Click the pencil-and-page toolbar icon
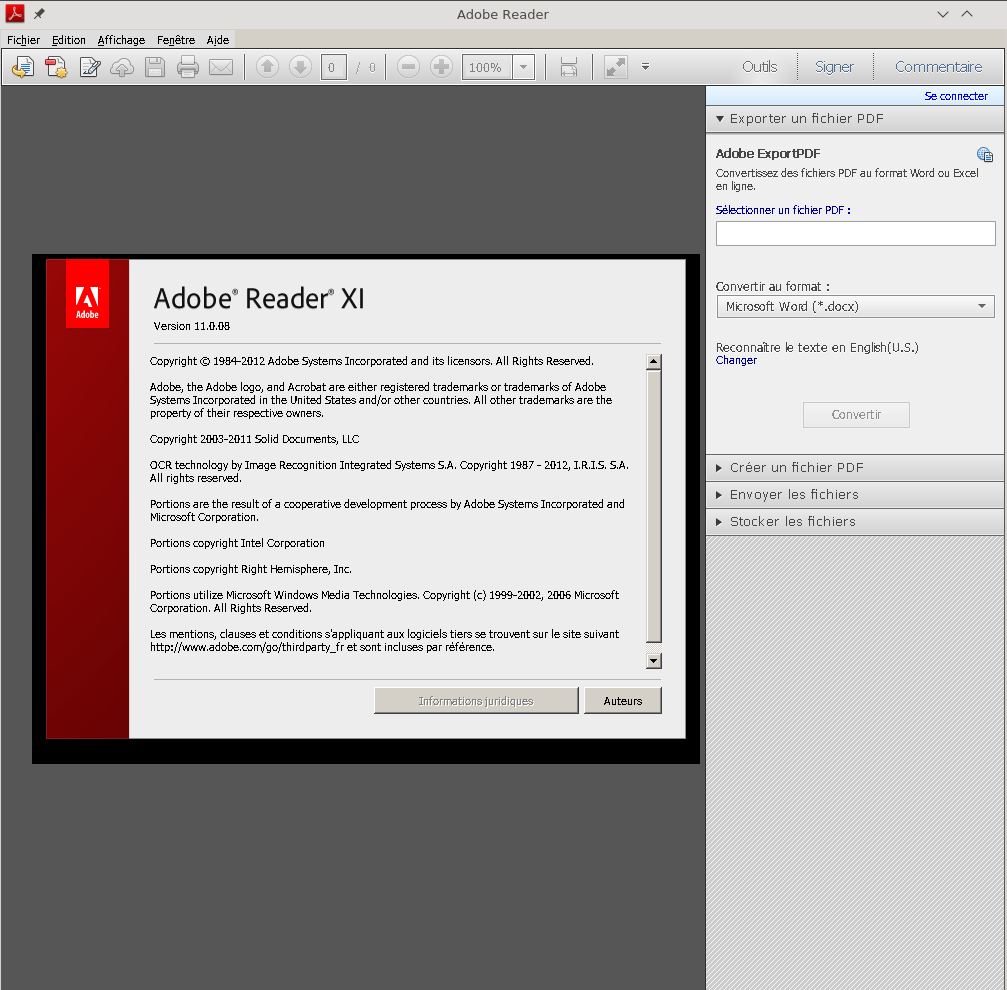Image resolution: width=1007 pixels, height=990 pixels. [90, 67]
